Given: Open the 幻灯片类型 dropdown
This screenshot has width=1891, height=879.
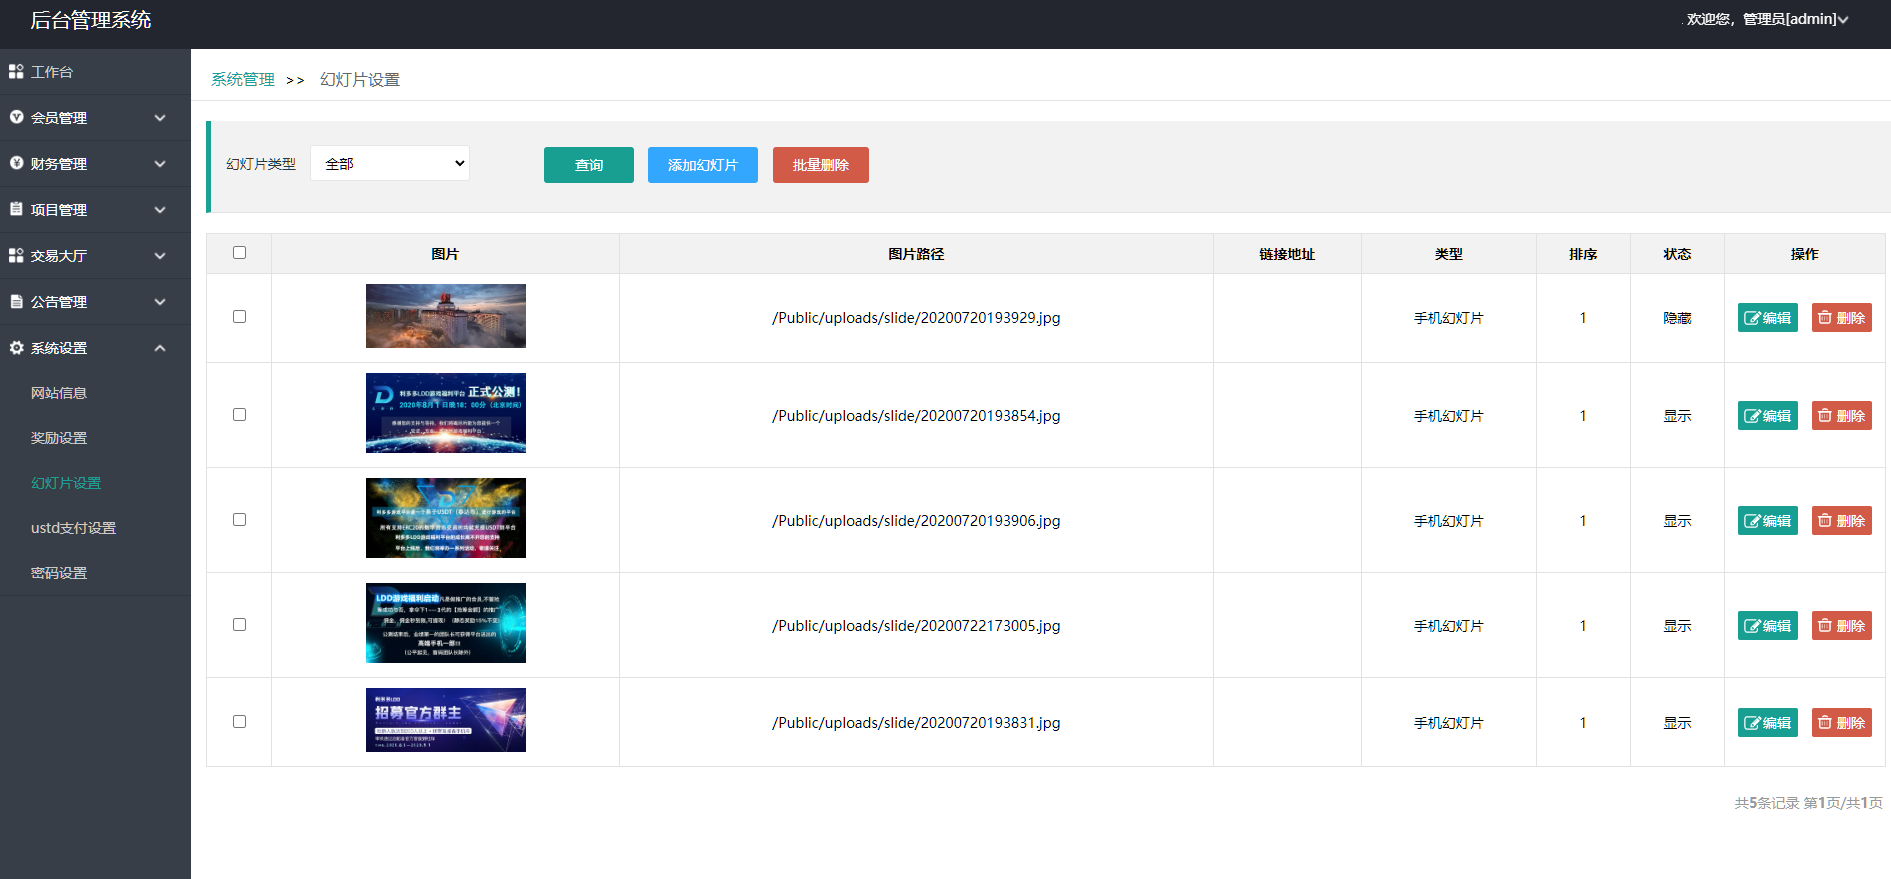Looking at the screenshot, I should [390, 164].
